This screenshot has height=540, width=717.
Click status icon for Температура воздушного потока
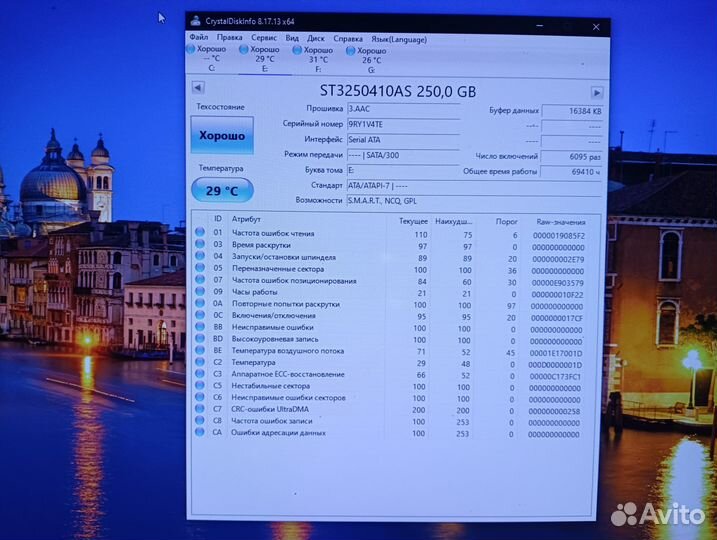click(200, 350)
